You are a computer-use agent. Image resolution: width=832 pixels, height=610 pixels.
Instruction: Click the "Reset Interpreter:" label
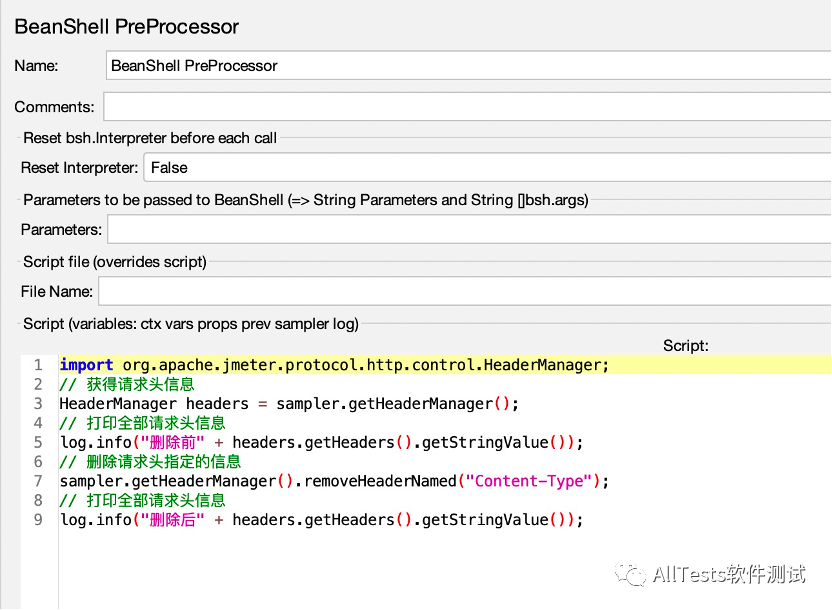point(79,168)
